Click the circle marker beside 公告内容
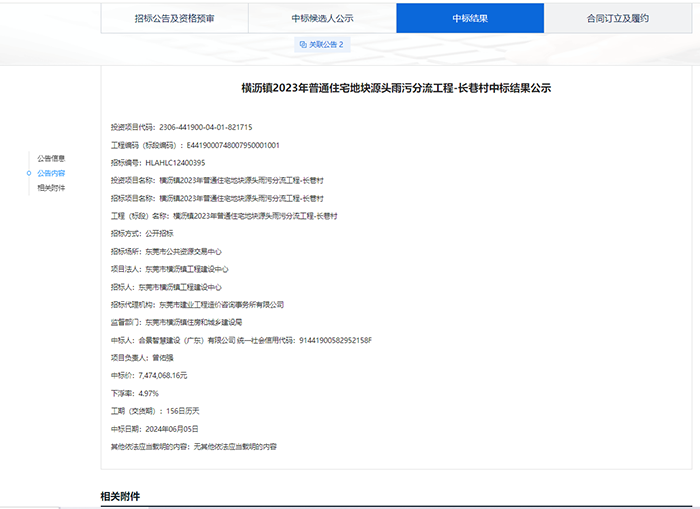 tap(30, 173)
